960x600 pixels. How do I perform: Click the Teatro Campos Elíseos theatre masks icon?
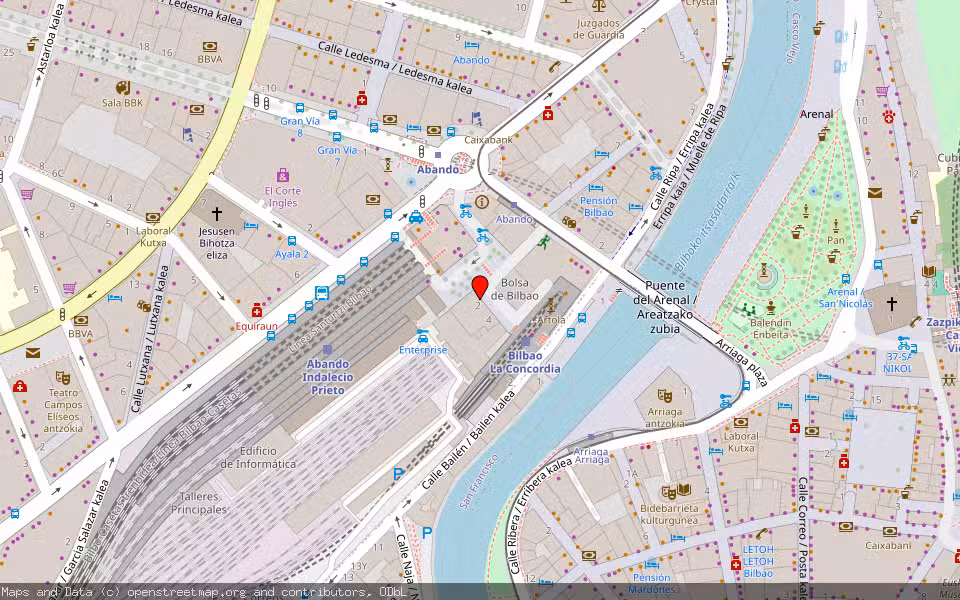(x=62, y=377)
